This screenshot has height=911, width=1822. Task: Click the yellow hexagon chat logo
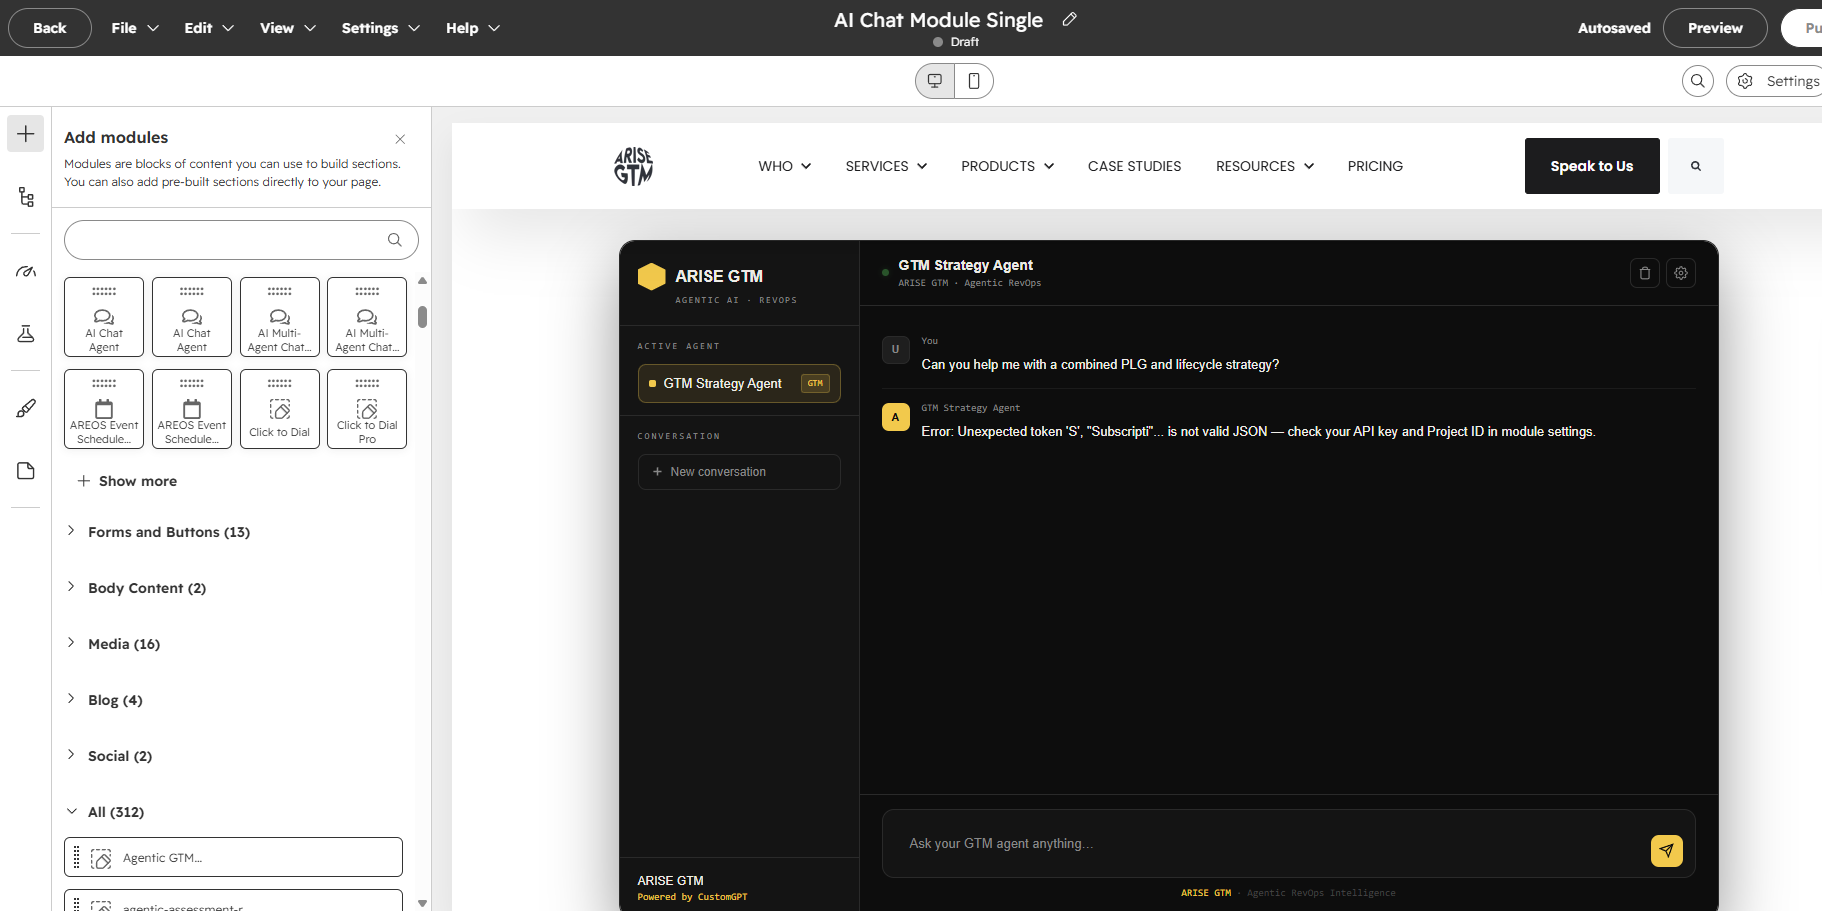tap(652, 276)
